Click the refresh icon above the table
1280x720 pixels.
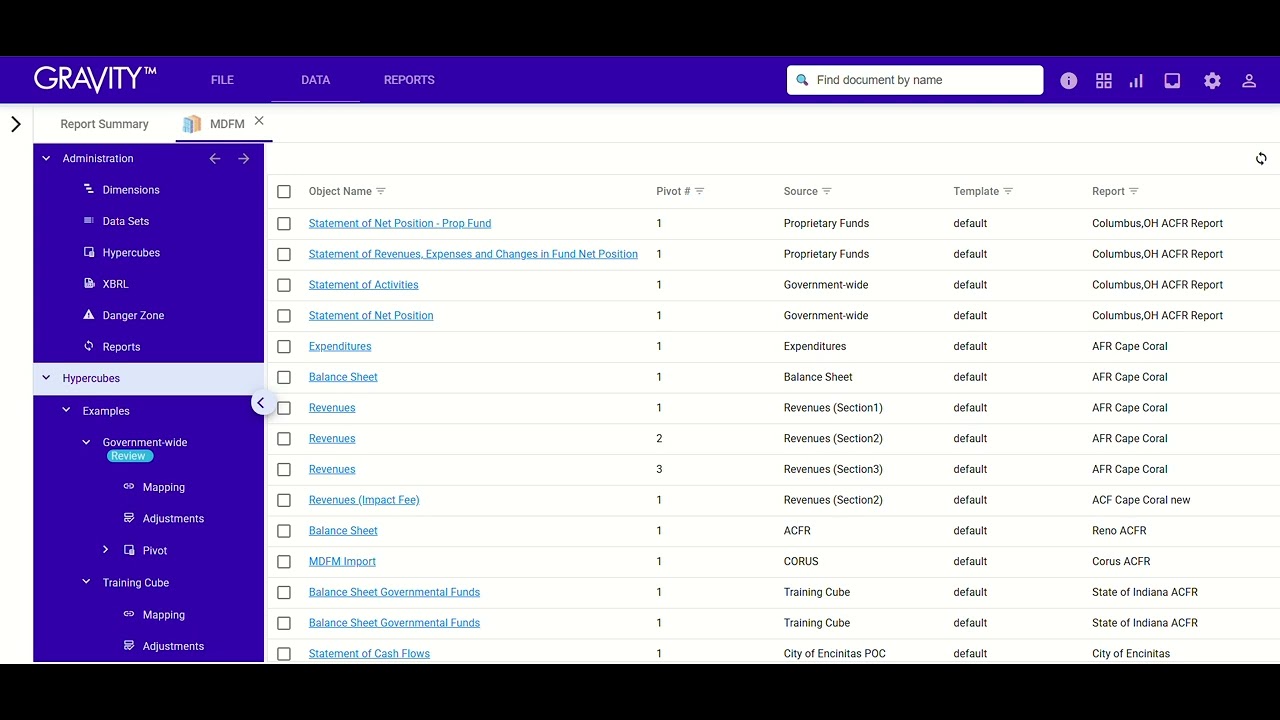pyautogui.click(x=1261, y=159)
